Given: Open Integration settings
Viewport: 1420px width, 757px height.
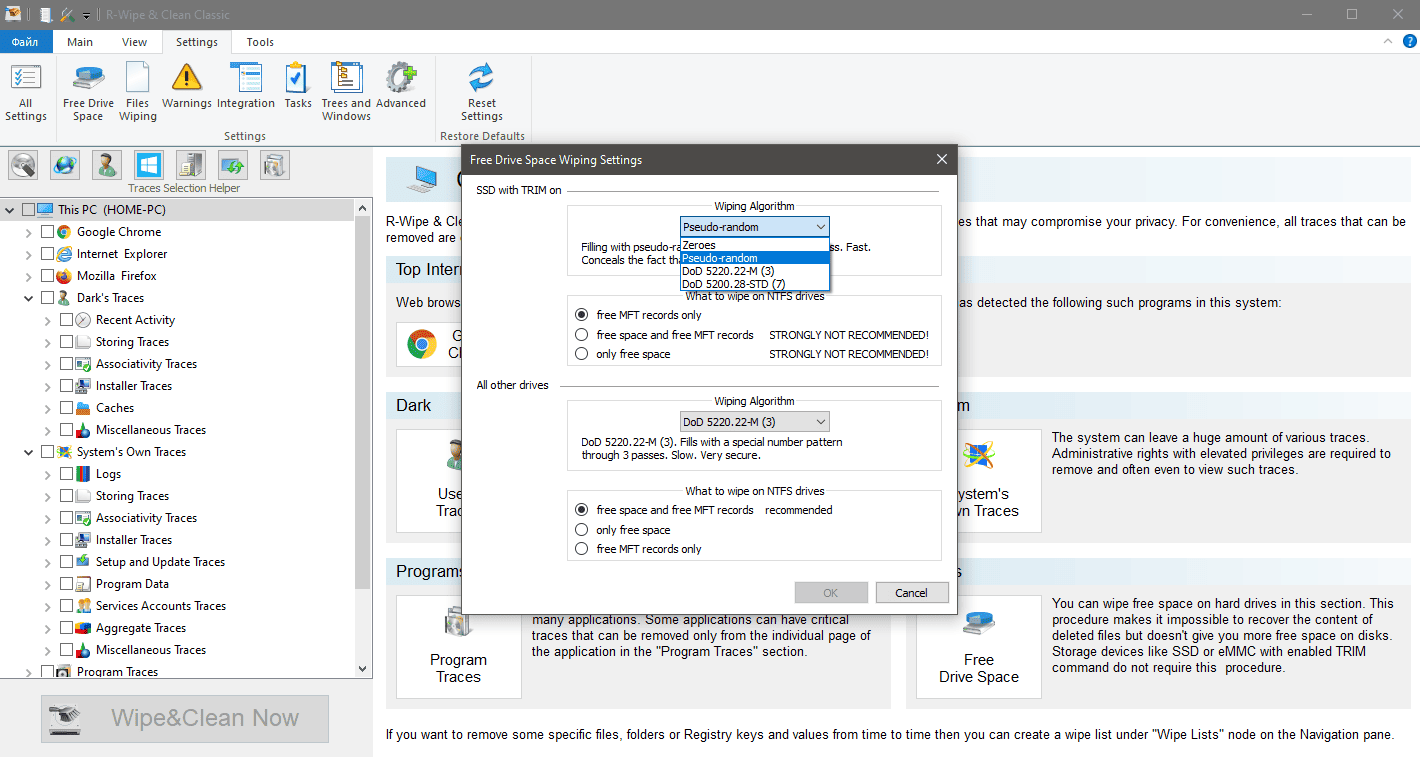Looking at the screenshot, I should (x=246, y=86).
